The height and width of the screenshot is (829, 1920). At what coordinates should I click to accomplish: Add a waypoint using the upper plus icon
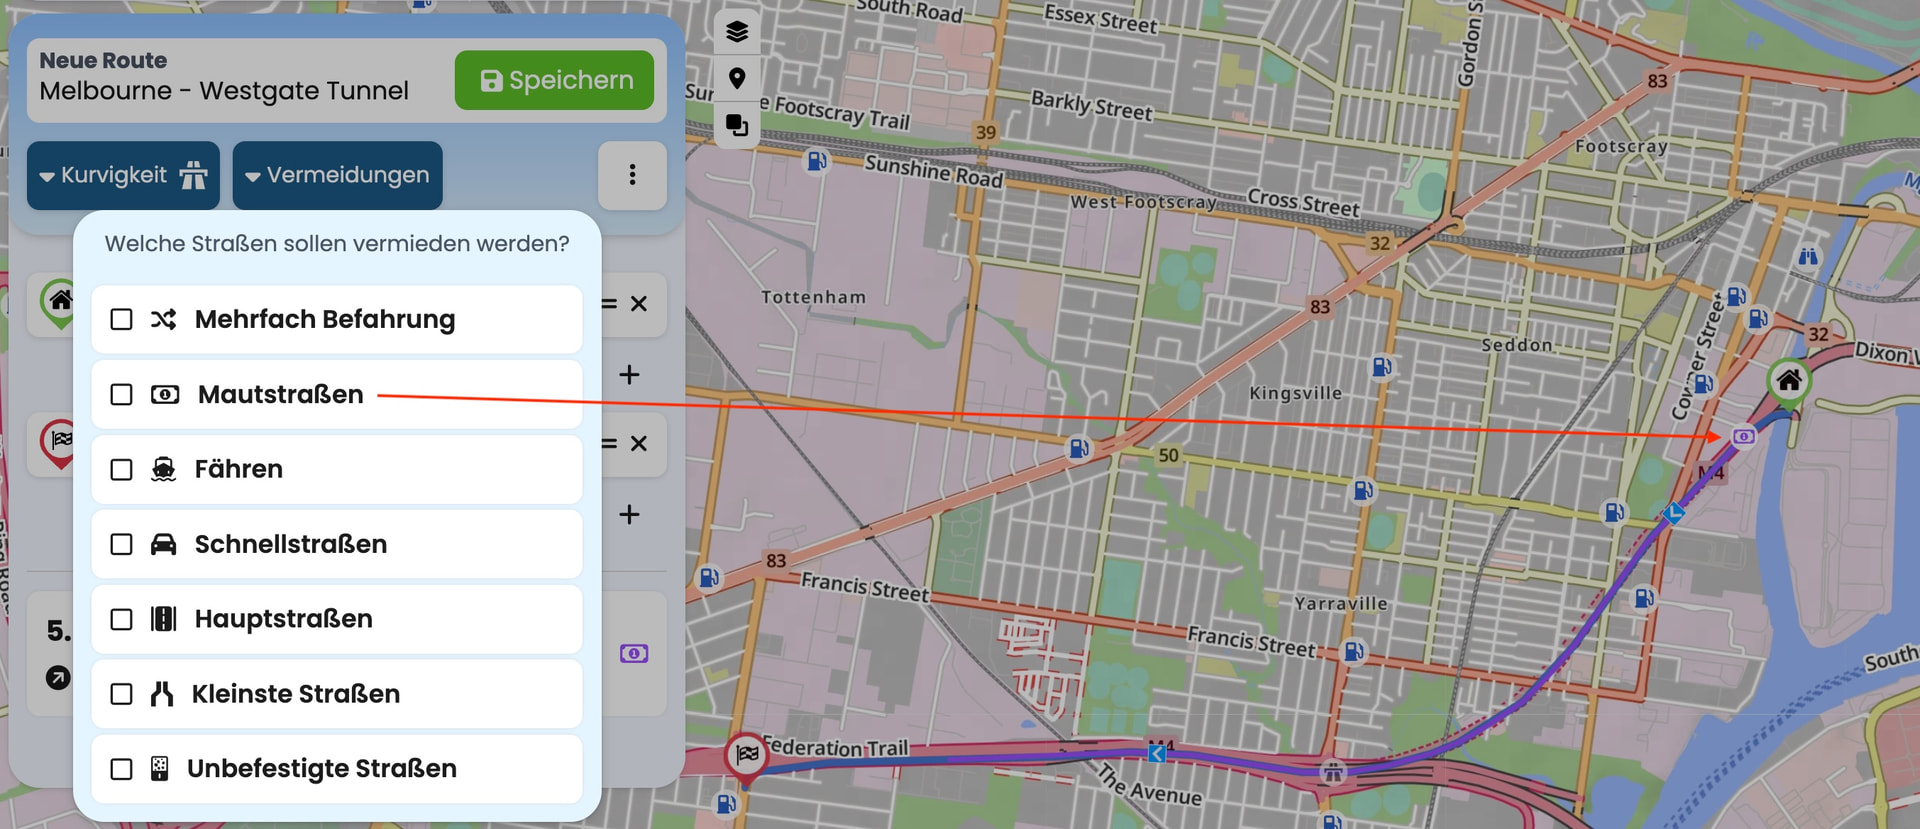tap(629, 375)
